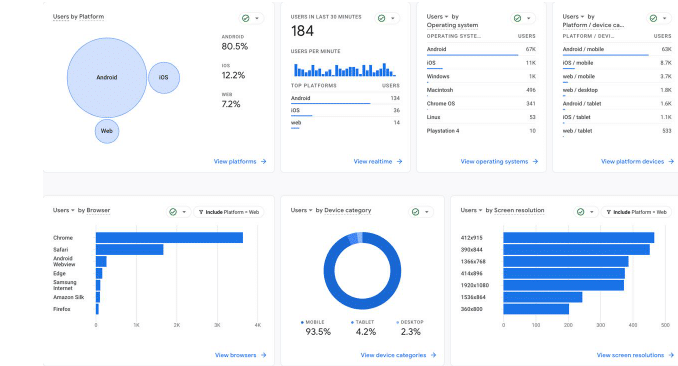The width and height of the screenshot is (678, 366).
Task: Click the 412x915 bar in the resolution chart
Action: [579, 238]
